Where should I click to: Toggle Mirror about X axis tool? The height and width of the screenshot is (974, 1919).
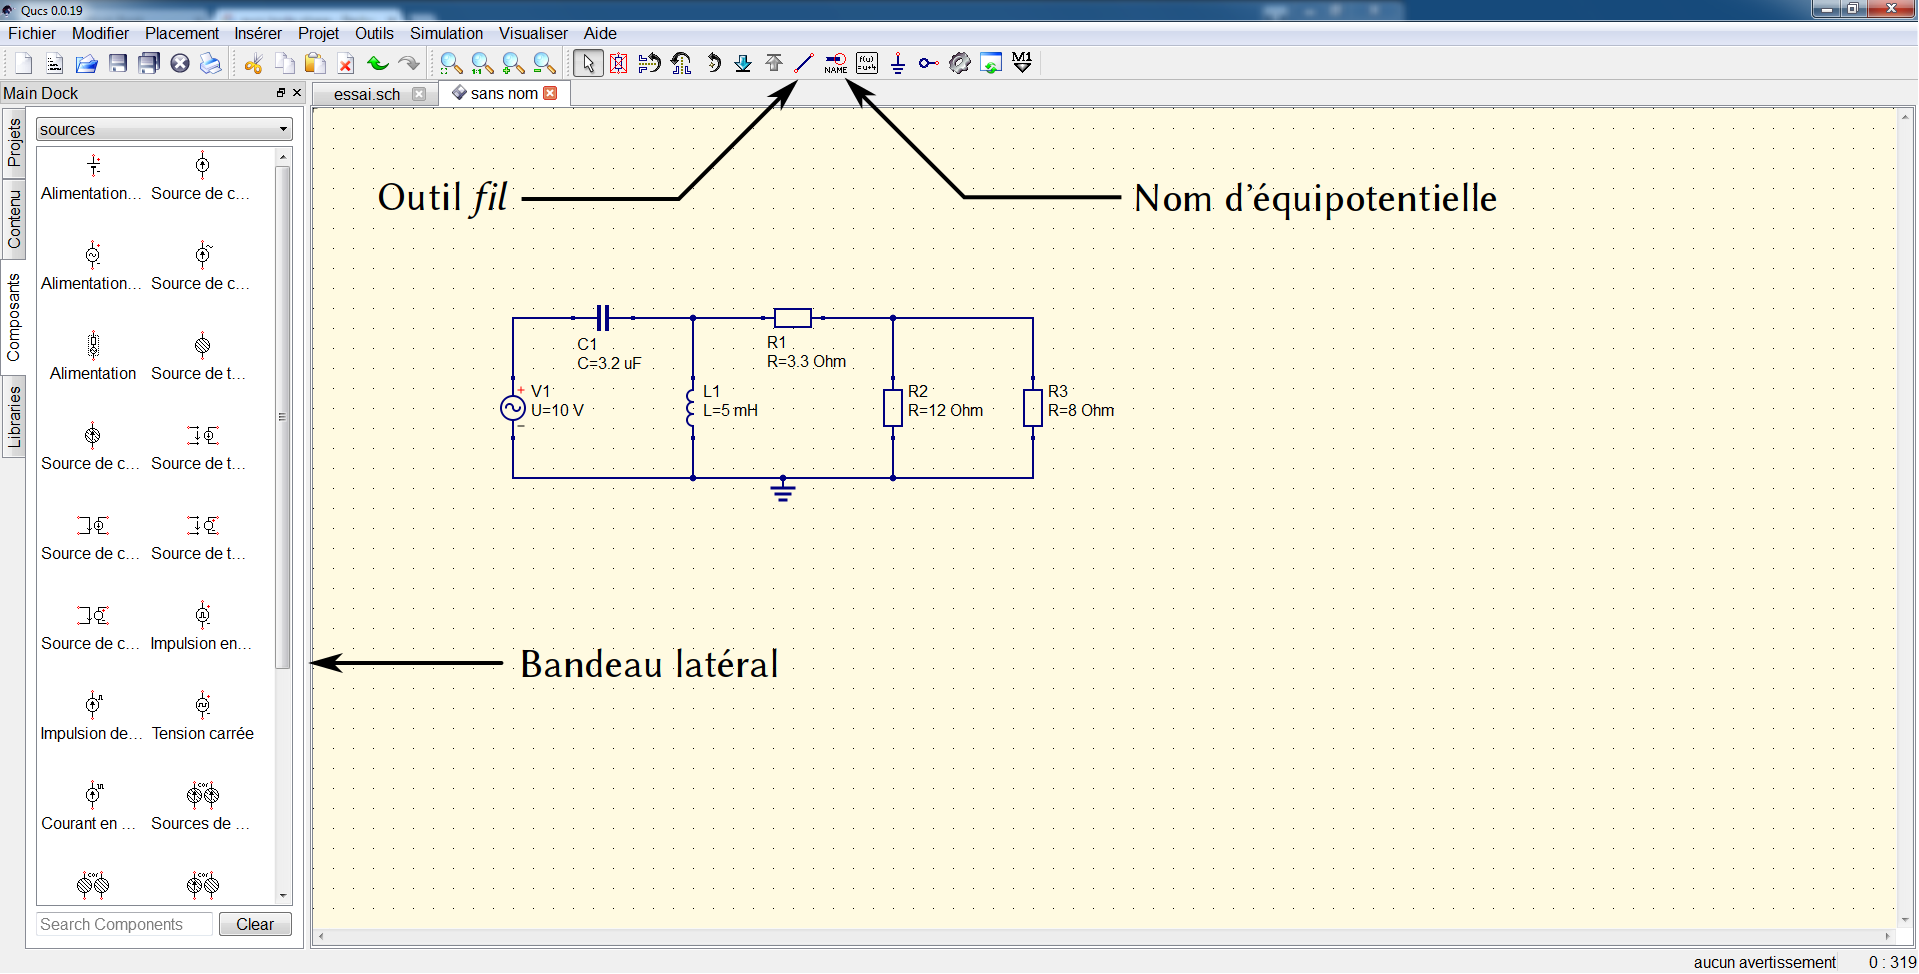[x=650, y=64]
